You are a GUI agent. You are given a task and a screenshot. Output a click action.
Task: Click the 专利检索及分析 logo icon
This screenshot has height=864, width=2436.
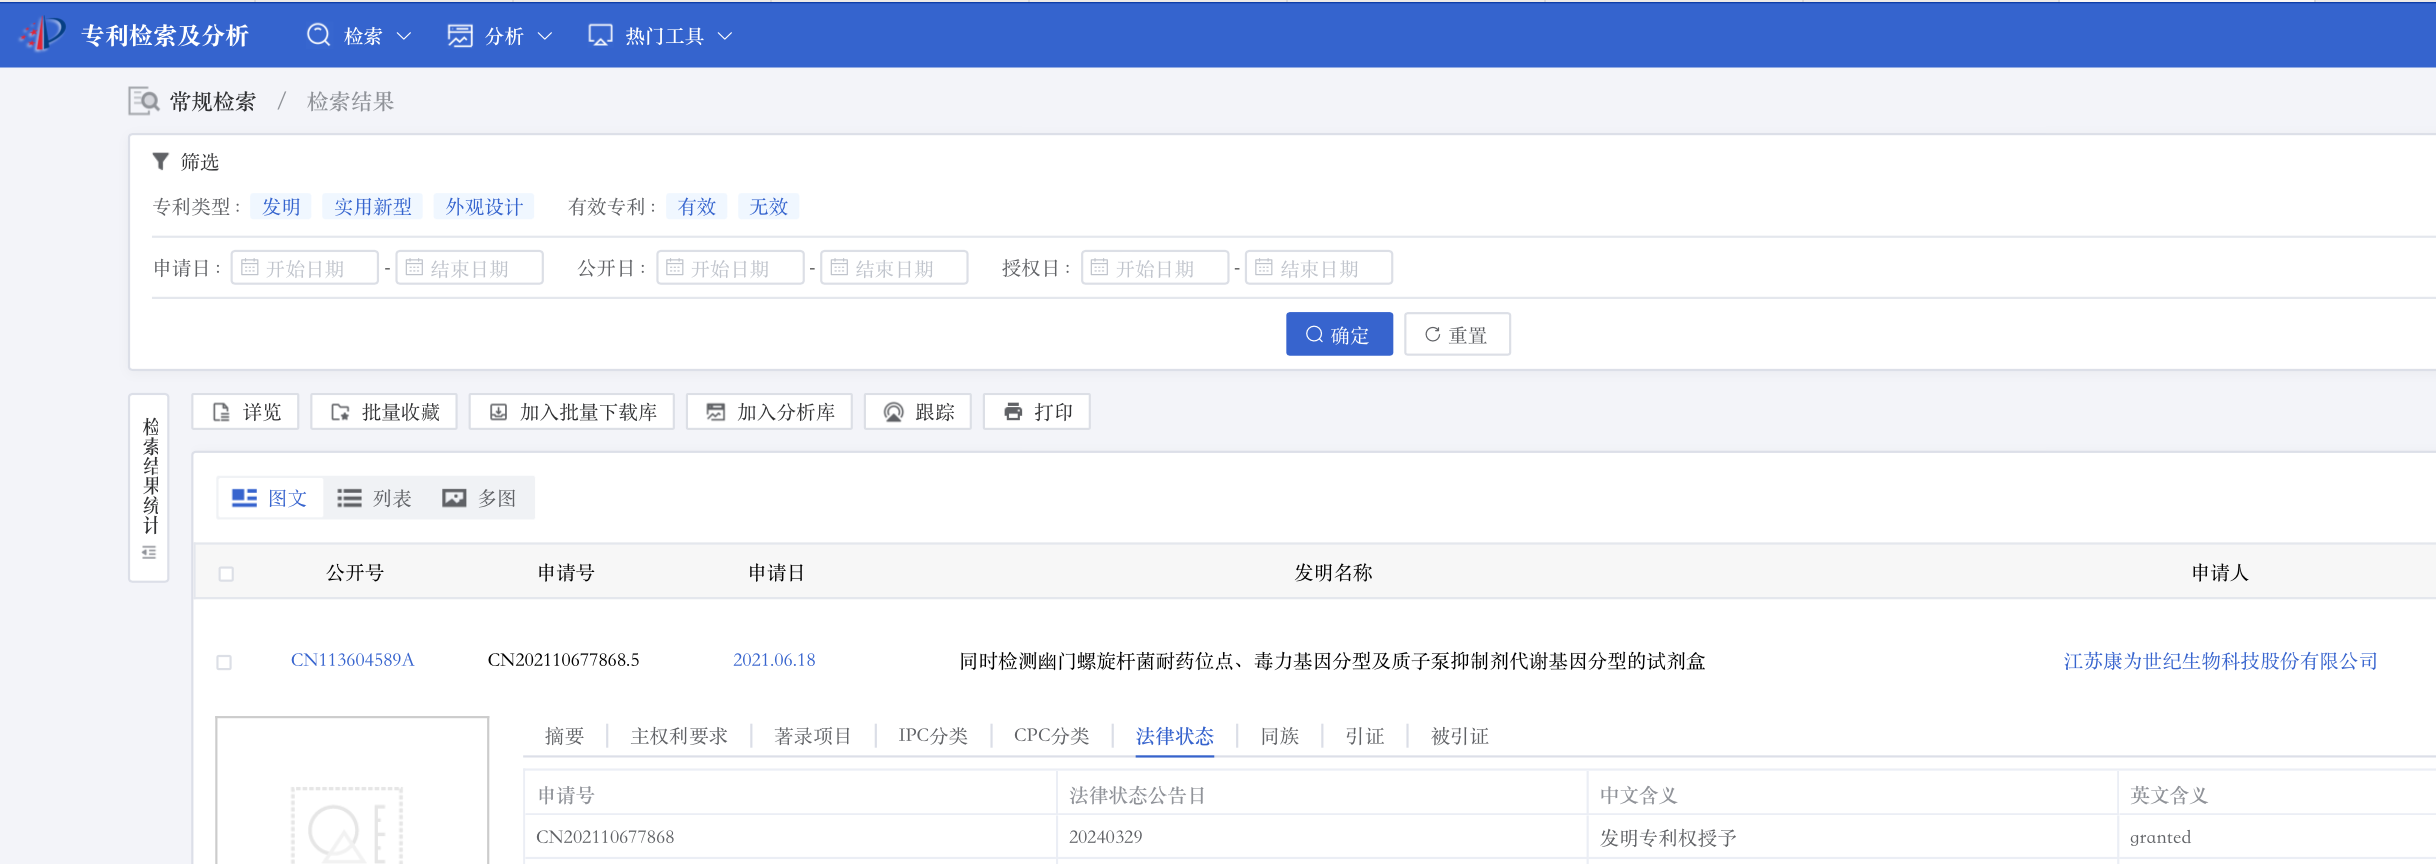42,35
